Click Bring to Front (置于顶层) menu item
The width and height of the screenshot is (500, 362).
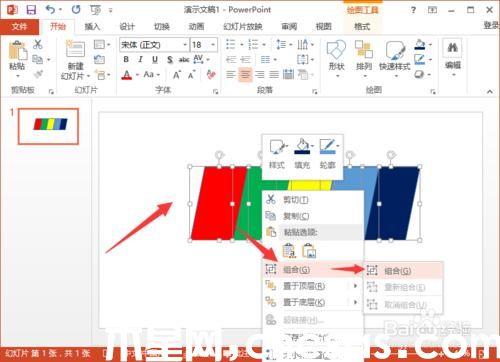click(x=313, y=286)
